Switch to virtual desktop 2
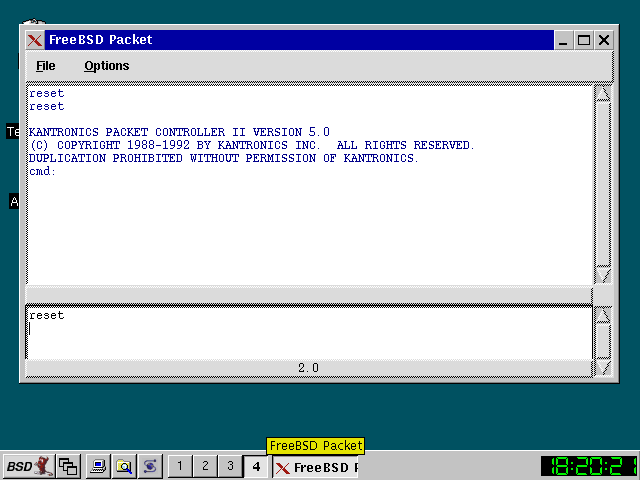The height and width of the screenshot is (480, 640). tap(205, 466)
